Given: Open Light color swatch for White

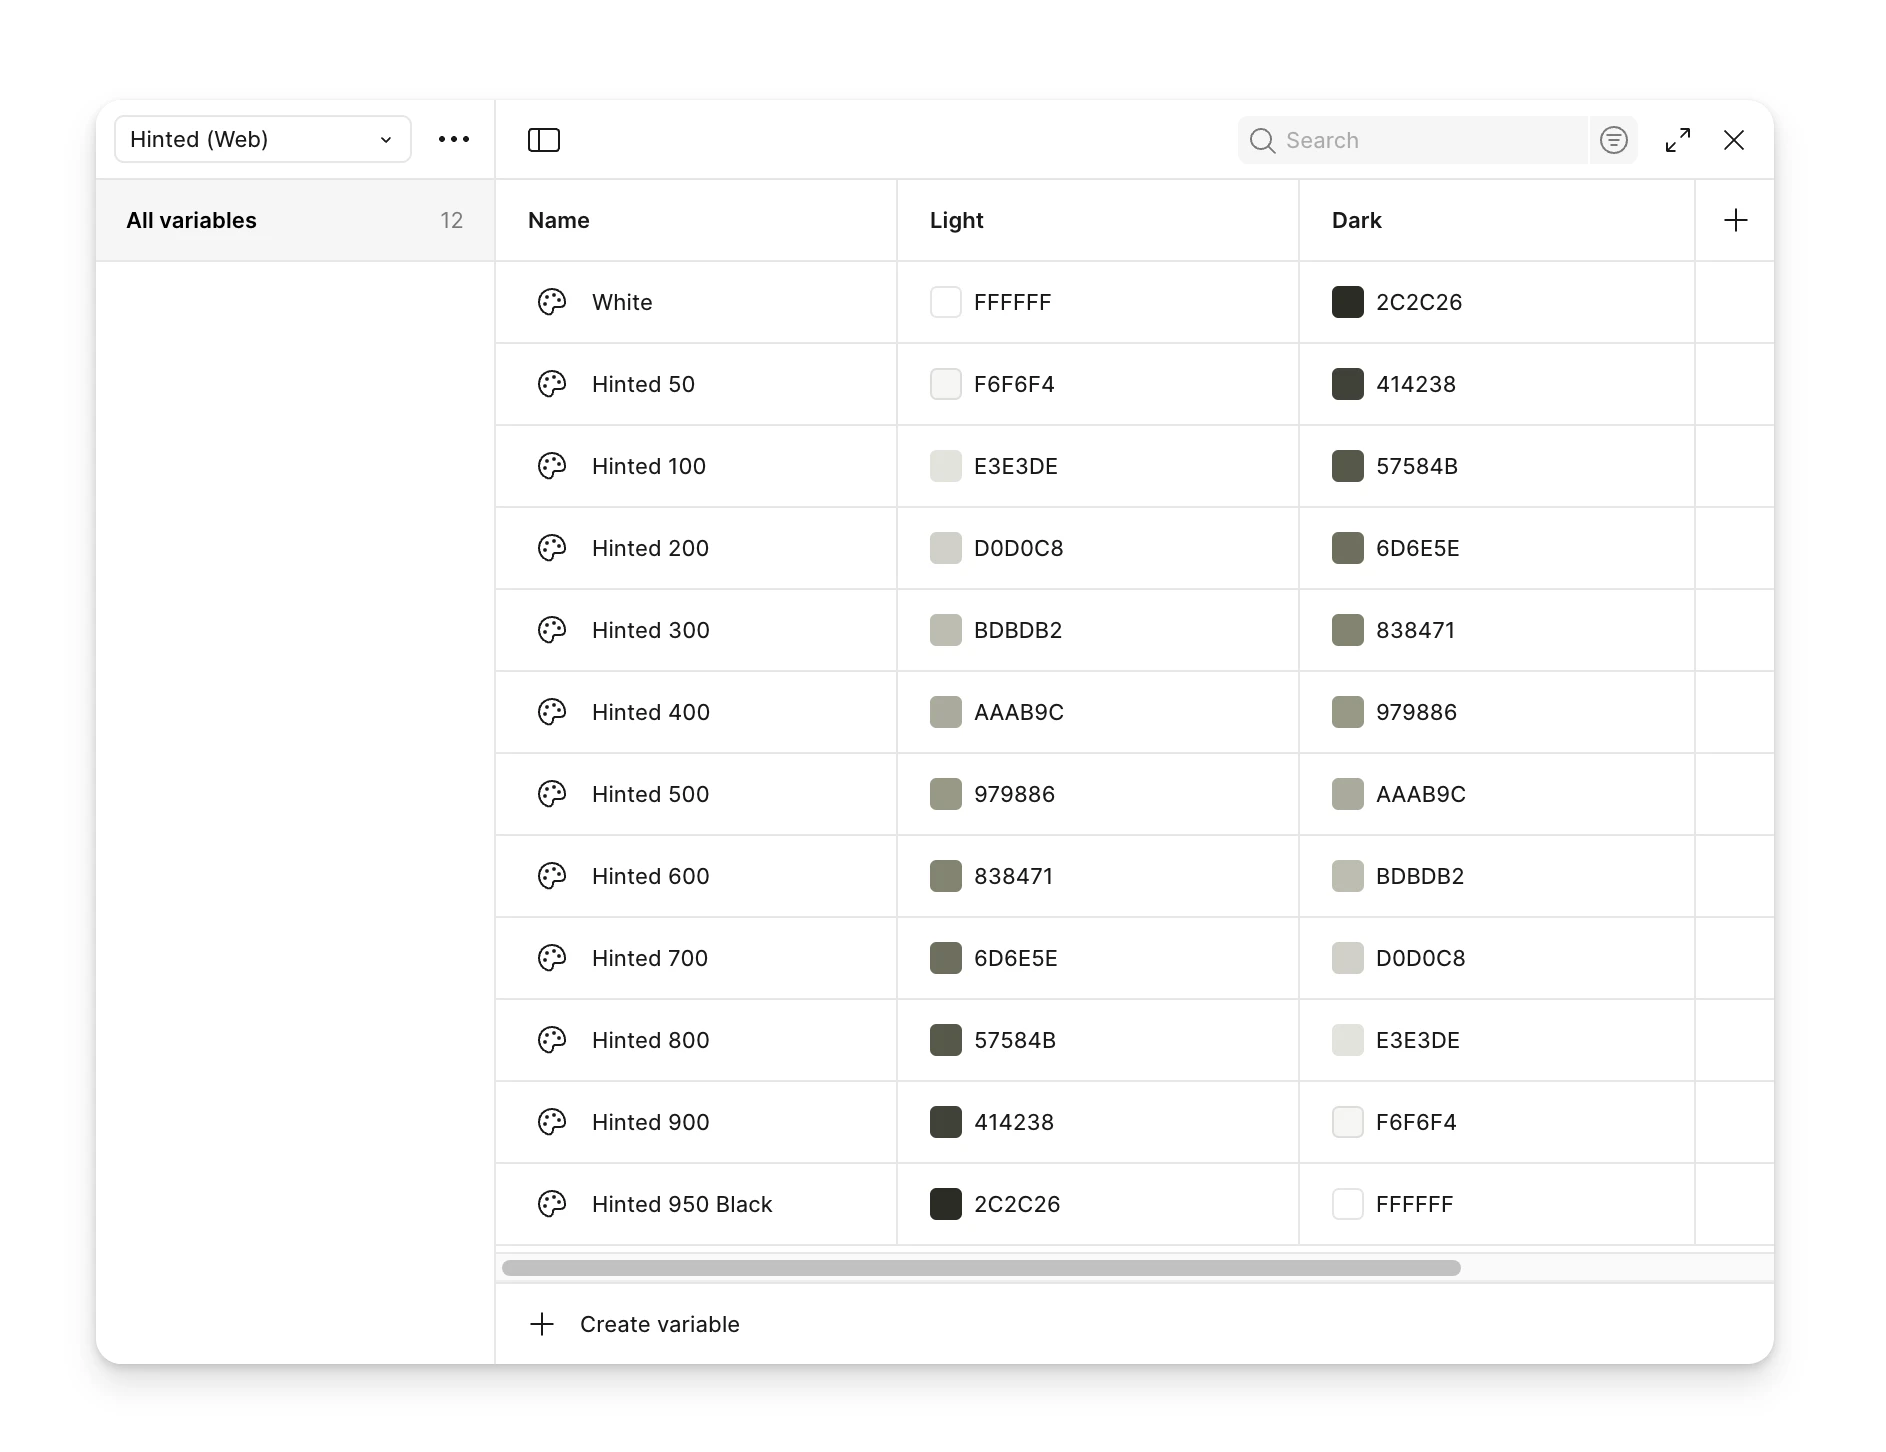Looking at the screenshot, I should click(x=946, y=302).
